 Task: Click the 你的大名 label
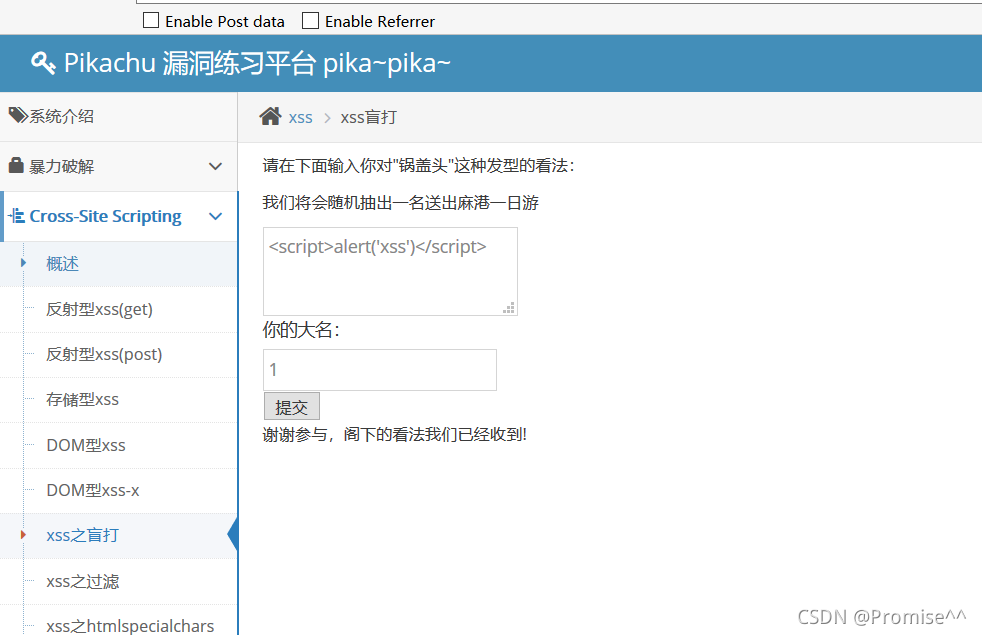pyautogui.click(x=301, y=330)
